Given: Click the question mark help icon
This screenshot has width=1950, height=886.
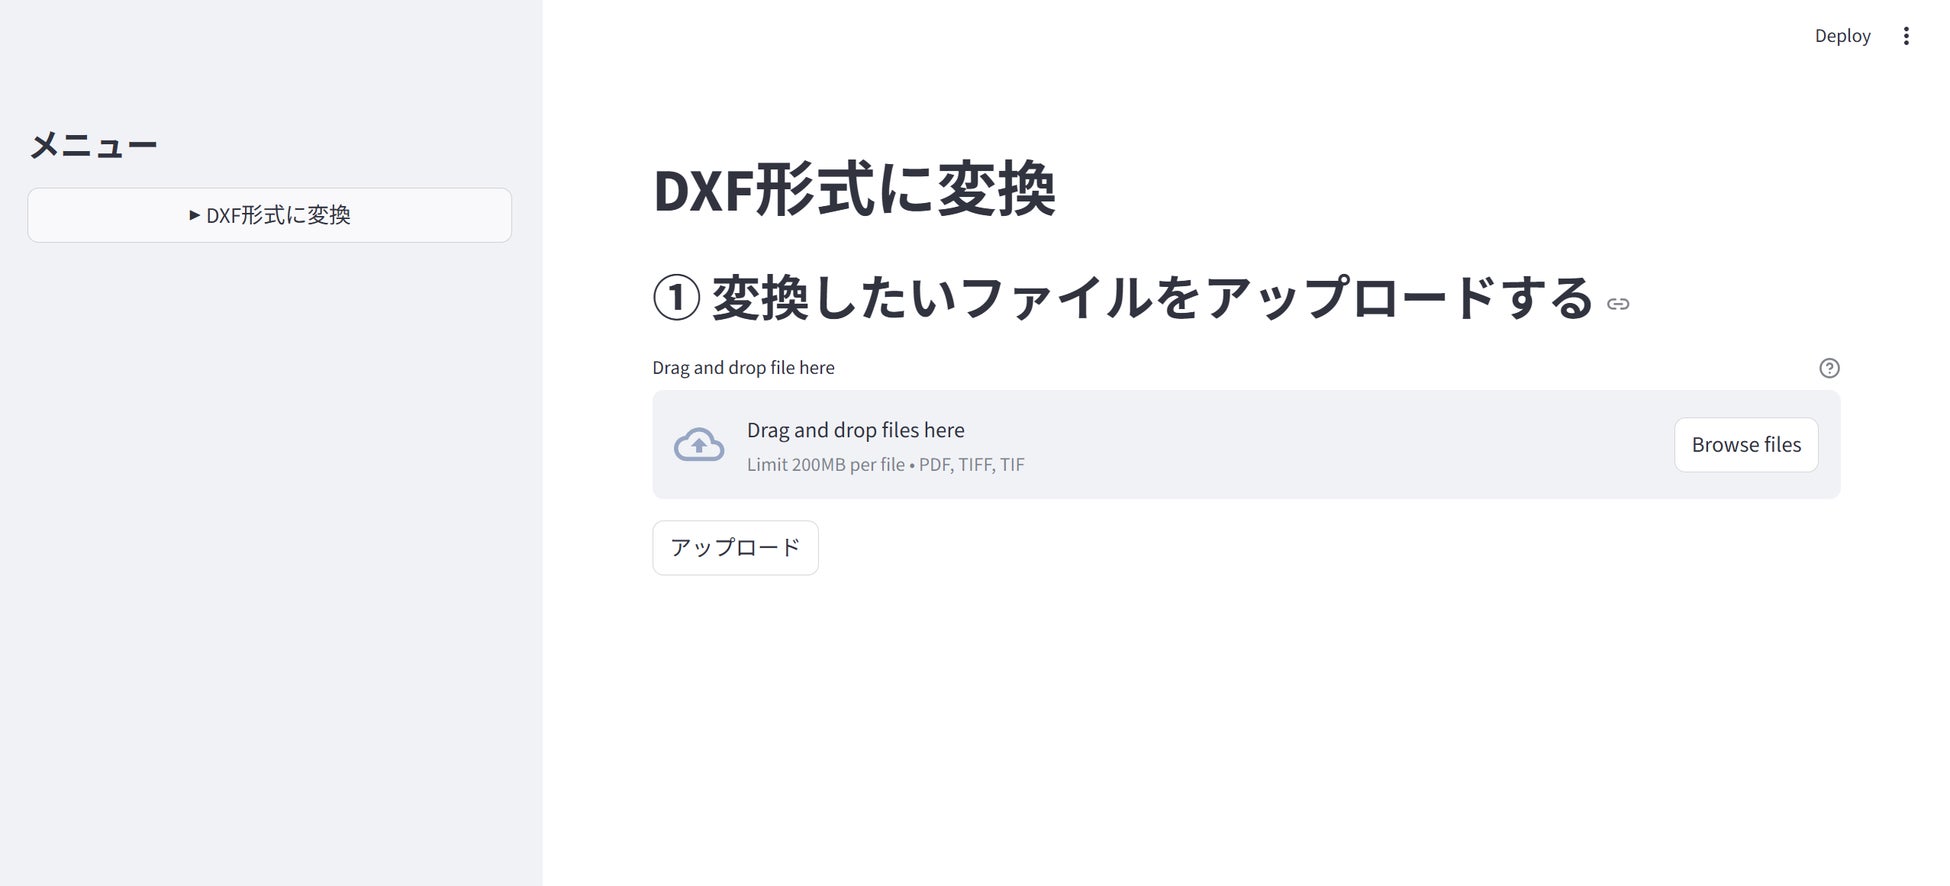Looking at the screenshot, I should pos(1829,368).
